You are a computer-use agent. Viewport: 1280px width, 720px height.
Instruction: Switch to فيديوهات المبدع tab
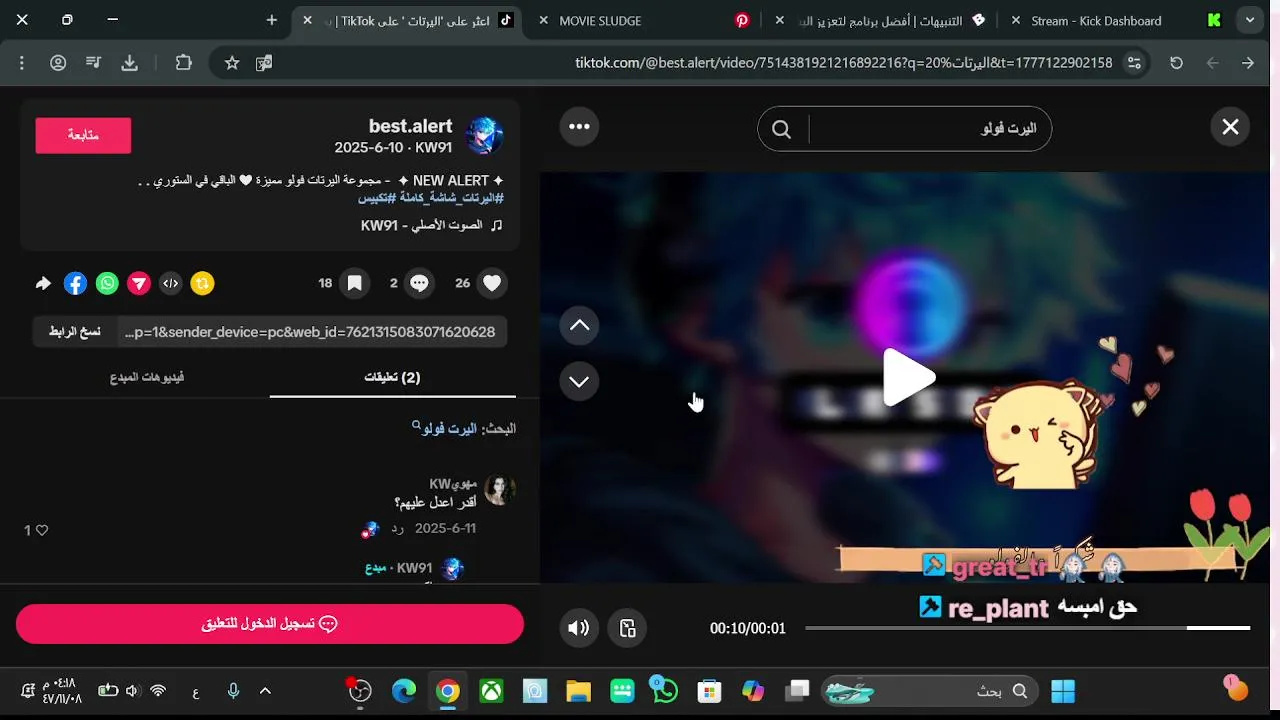point(147,377)
